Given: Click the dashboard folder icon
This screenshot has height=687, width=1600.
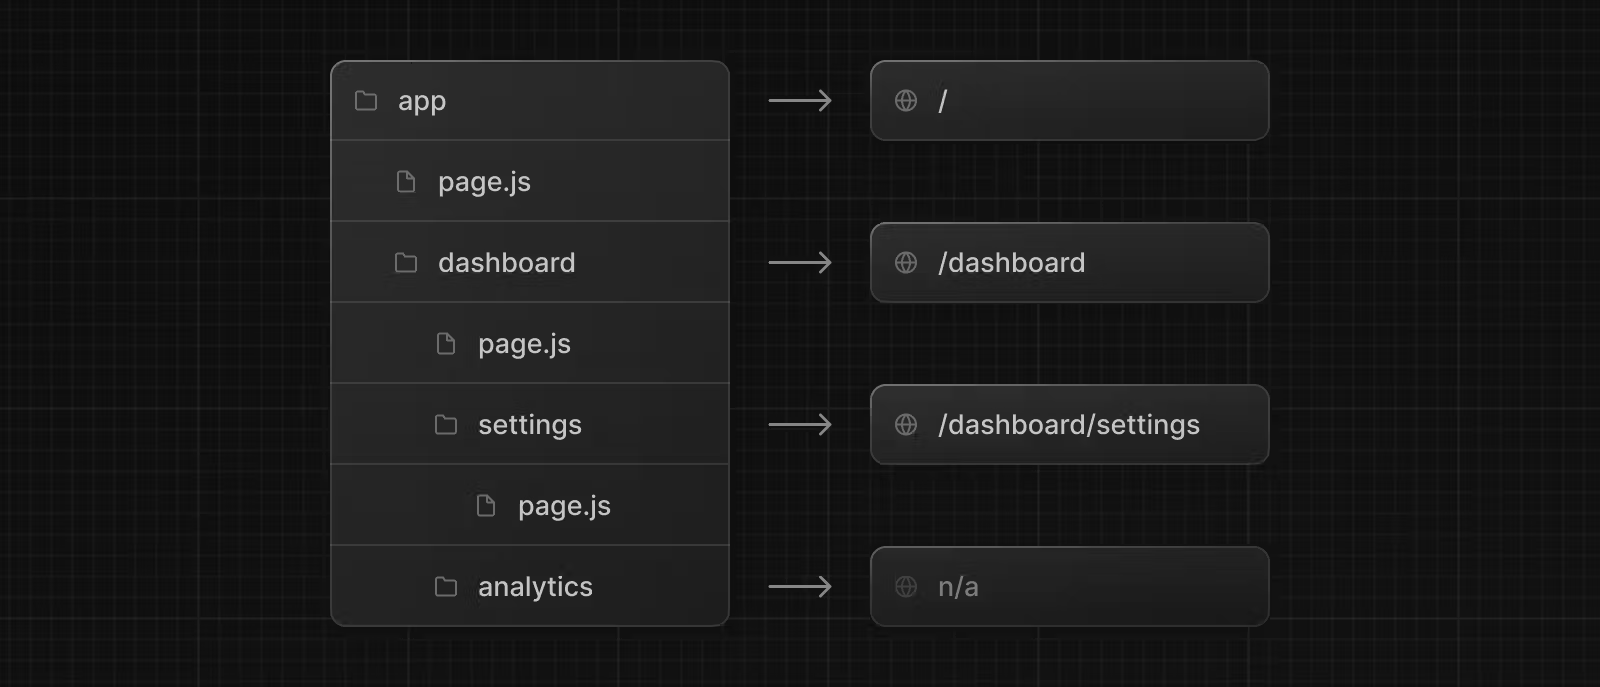Looking at the screenshot, I should point(406,263).
